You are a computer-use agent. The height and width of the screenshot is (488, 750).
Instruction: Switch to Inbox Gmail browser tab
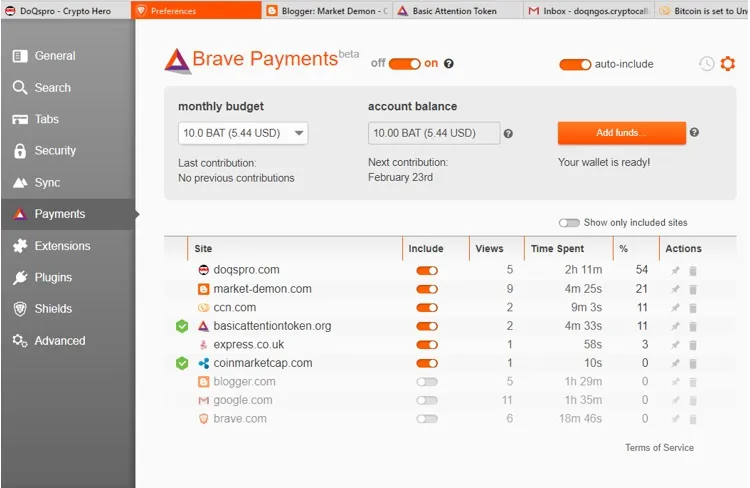point(588,11)
